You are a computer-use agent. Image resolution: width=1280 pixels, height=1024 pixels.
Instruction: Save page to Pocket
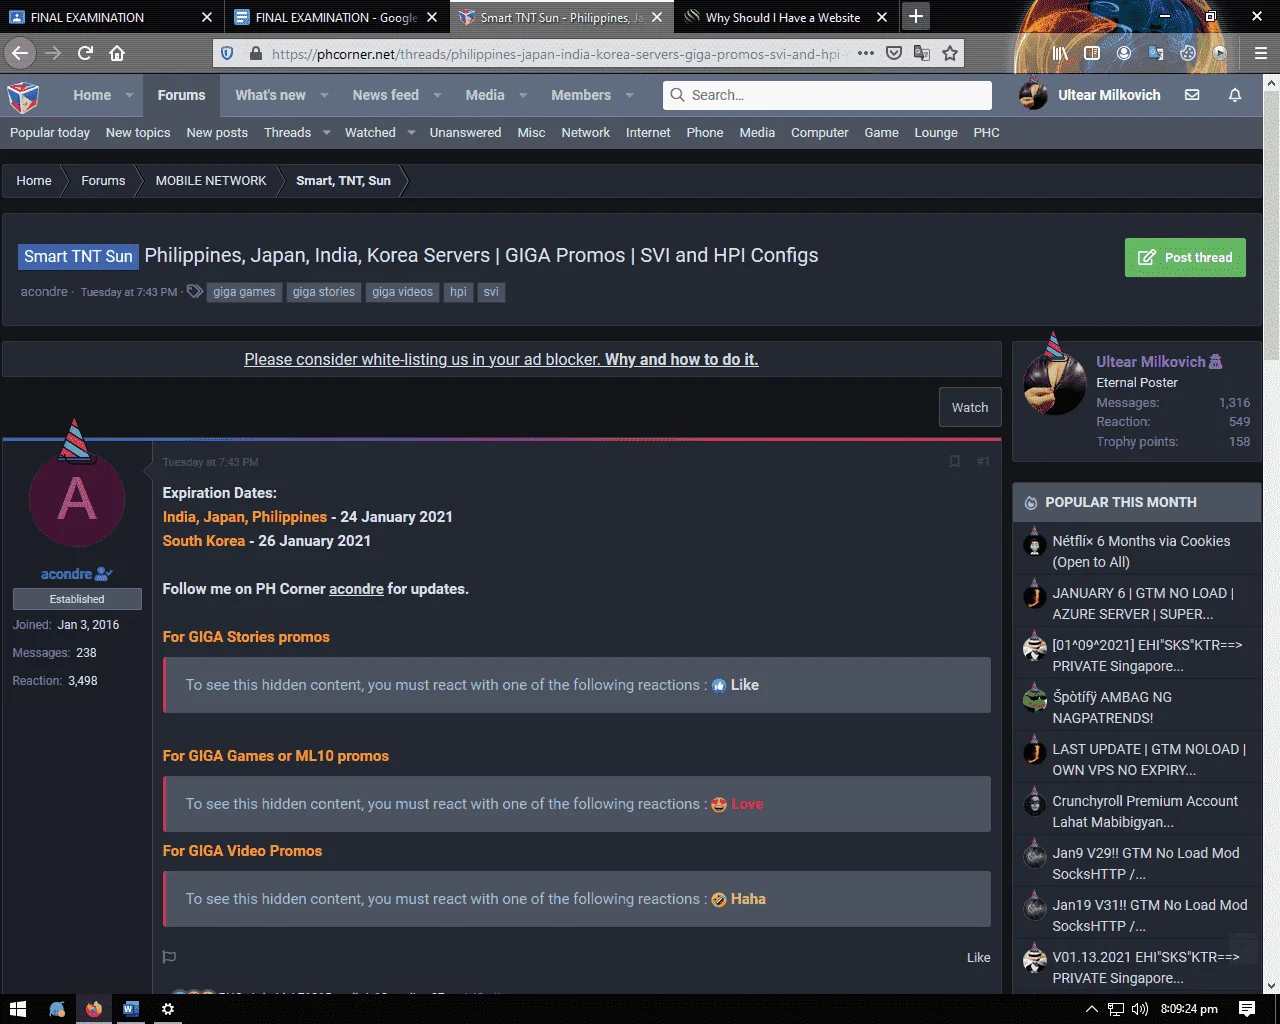coord(894,54)
